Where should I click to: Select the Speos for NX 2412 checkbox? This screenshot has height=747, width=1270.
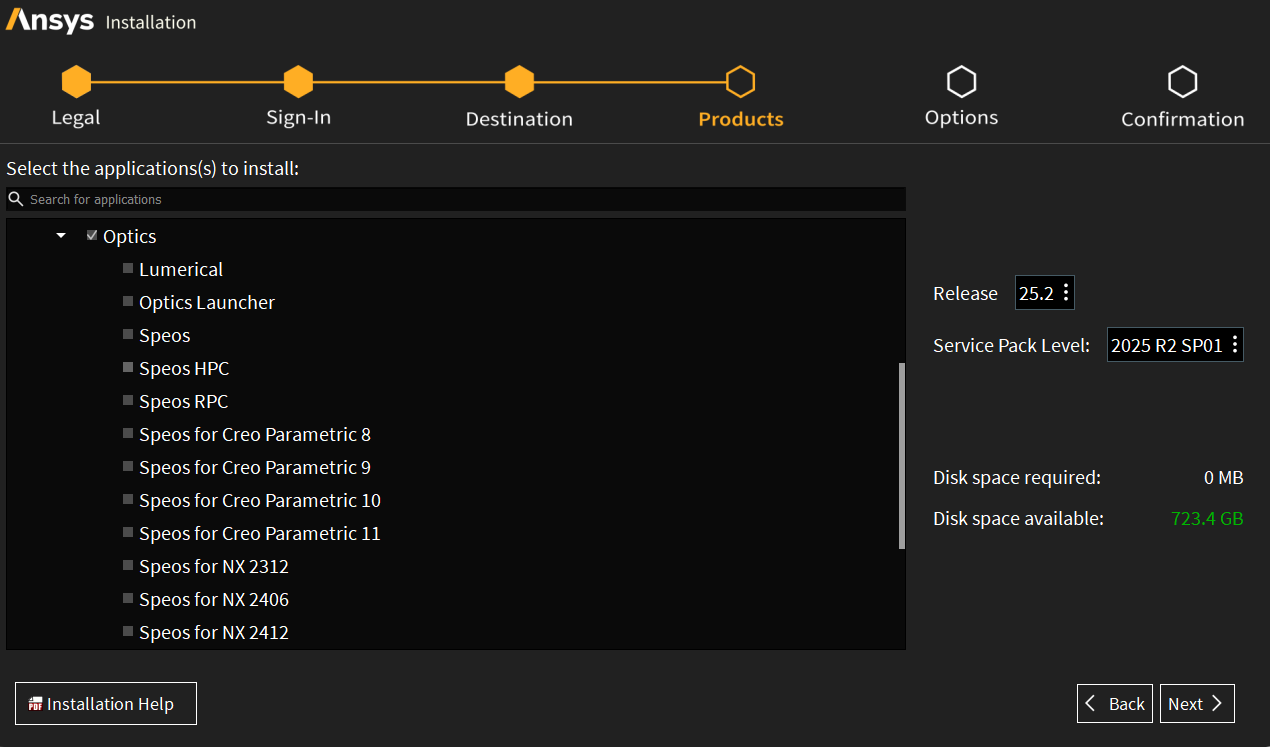click(128, 632)
